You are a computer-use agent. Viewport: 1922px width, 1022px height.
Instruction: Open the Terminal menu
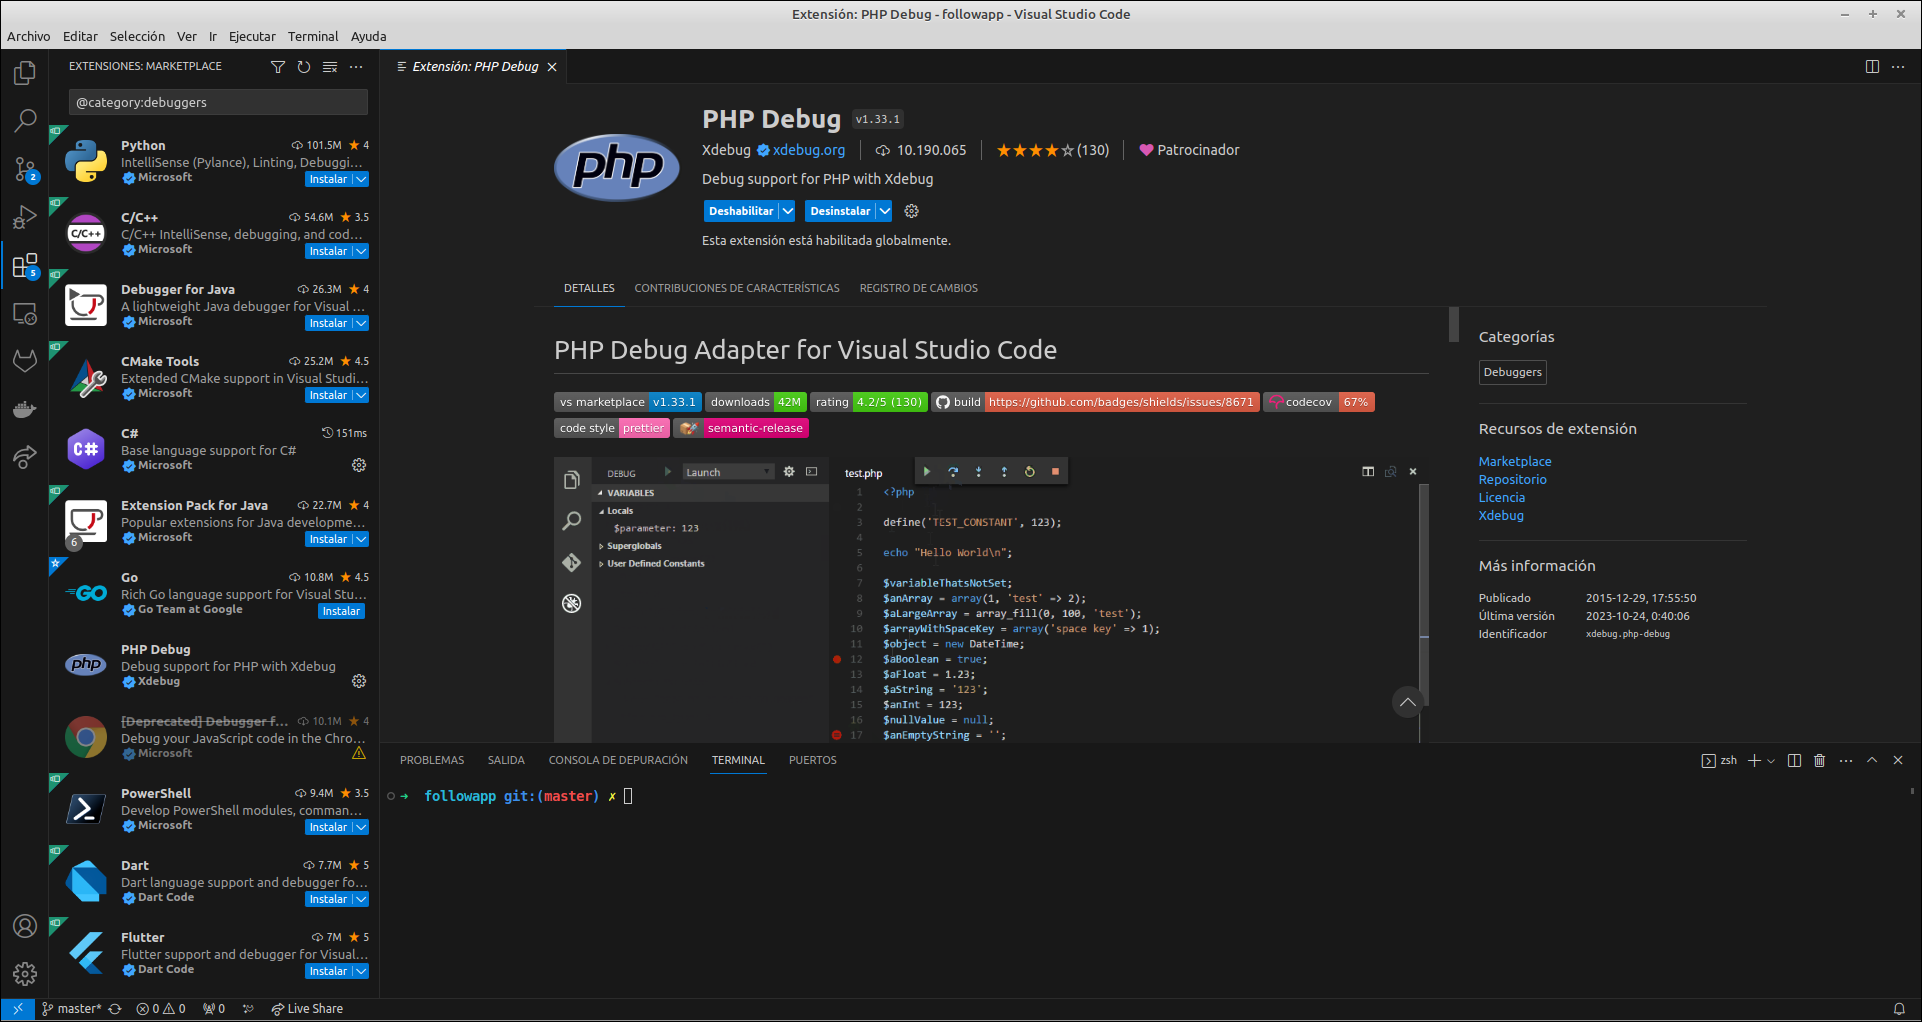click(x=312, y=36)
